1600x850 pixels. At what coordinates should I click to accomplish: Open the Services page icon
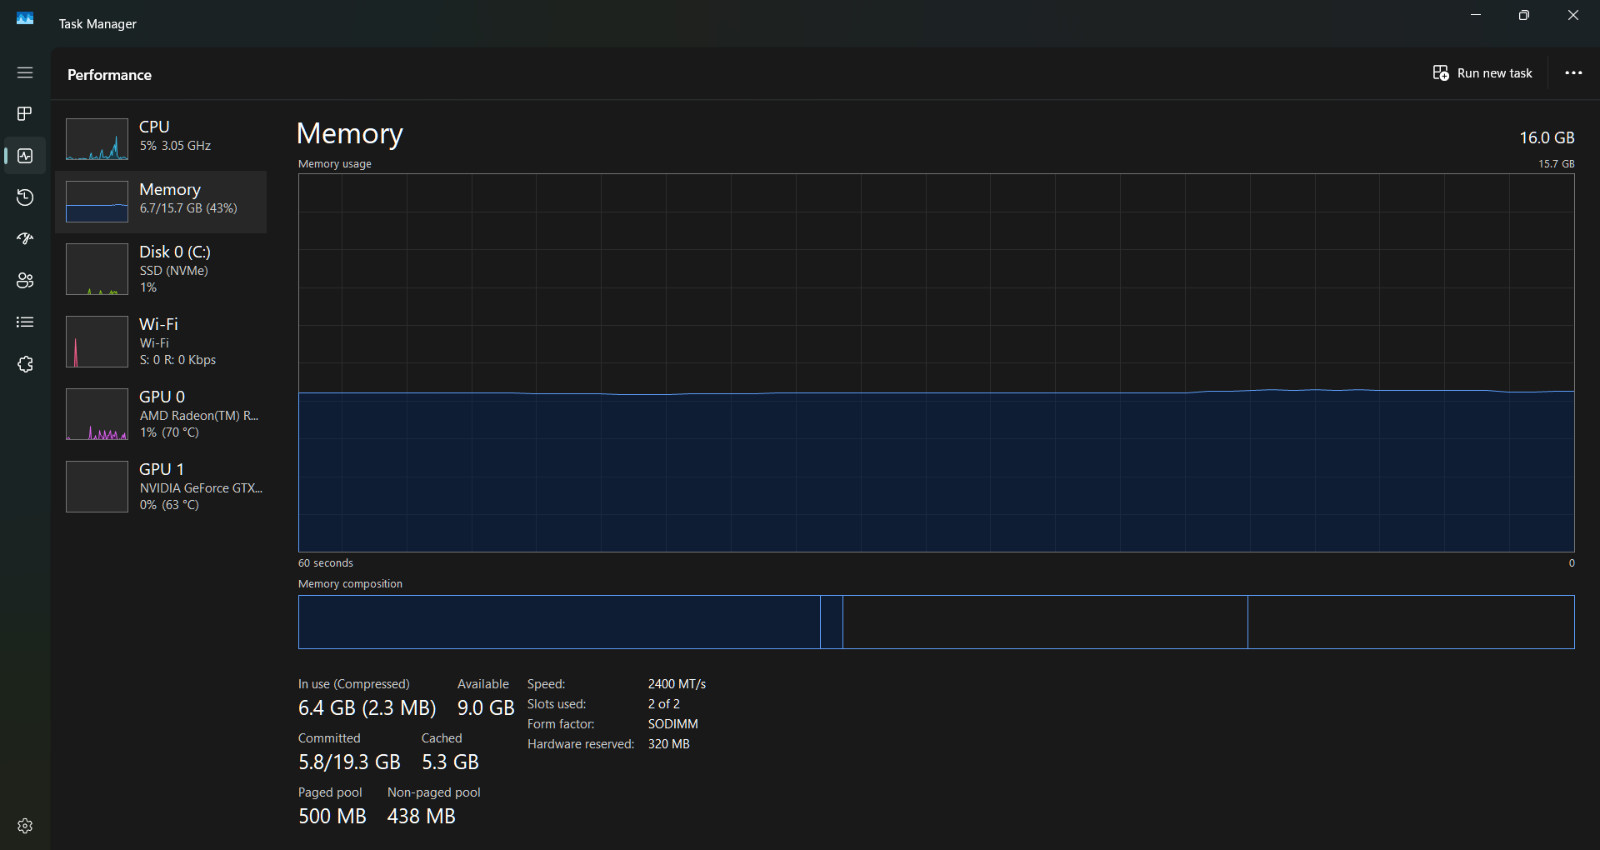tap(25, 364)
